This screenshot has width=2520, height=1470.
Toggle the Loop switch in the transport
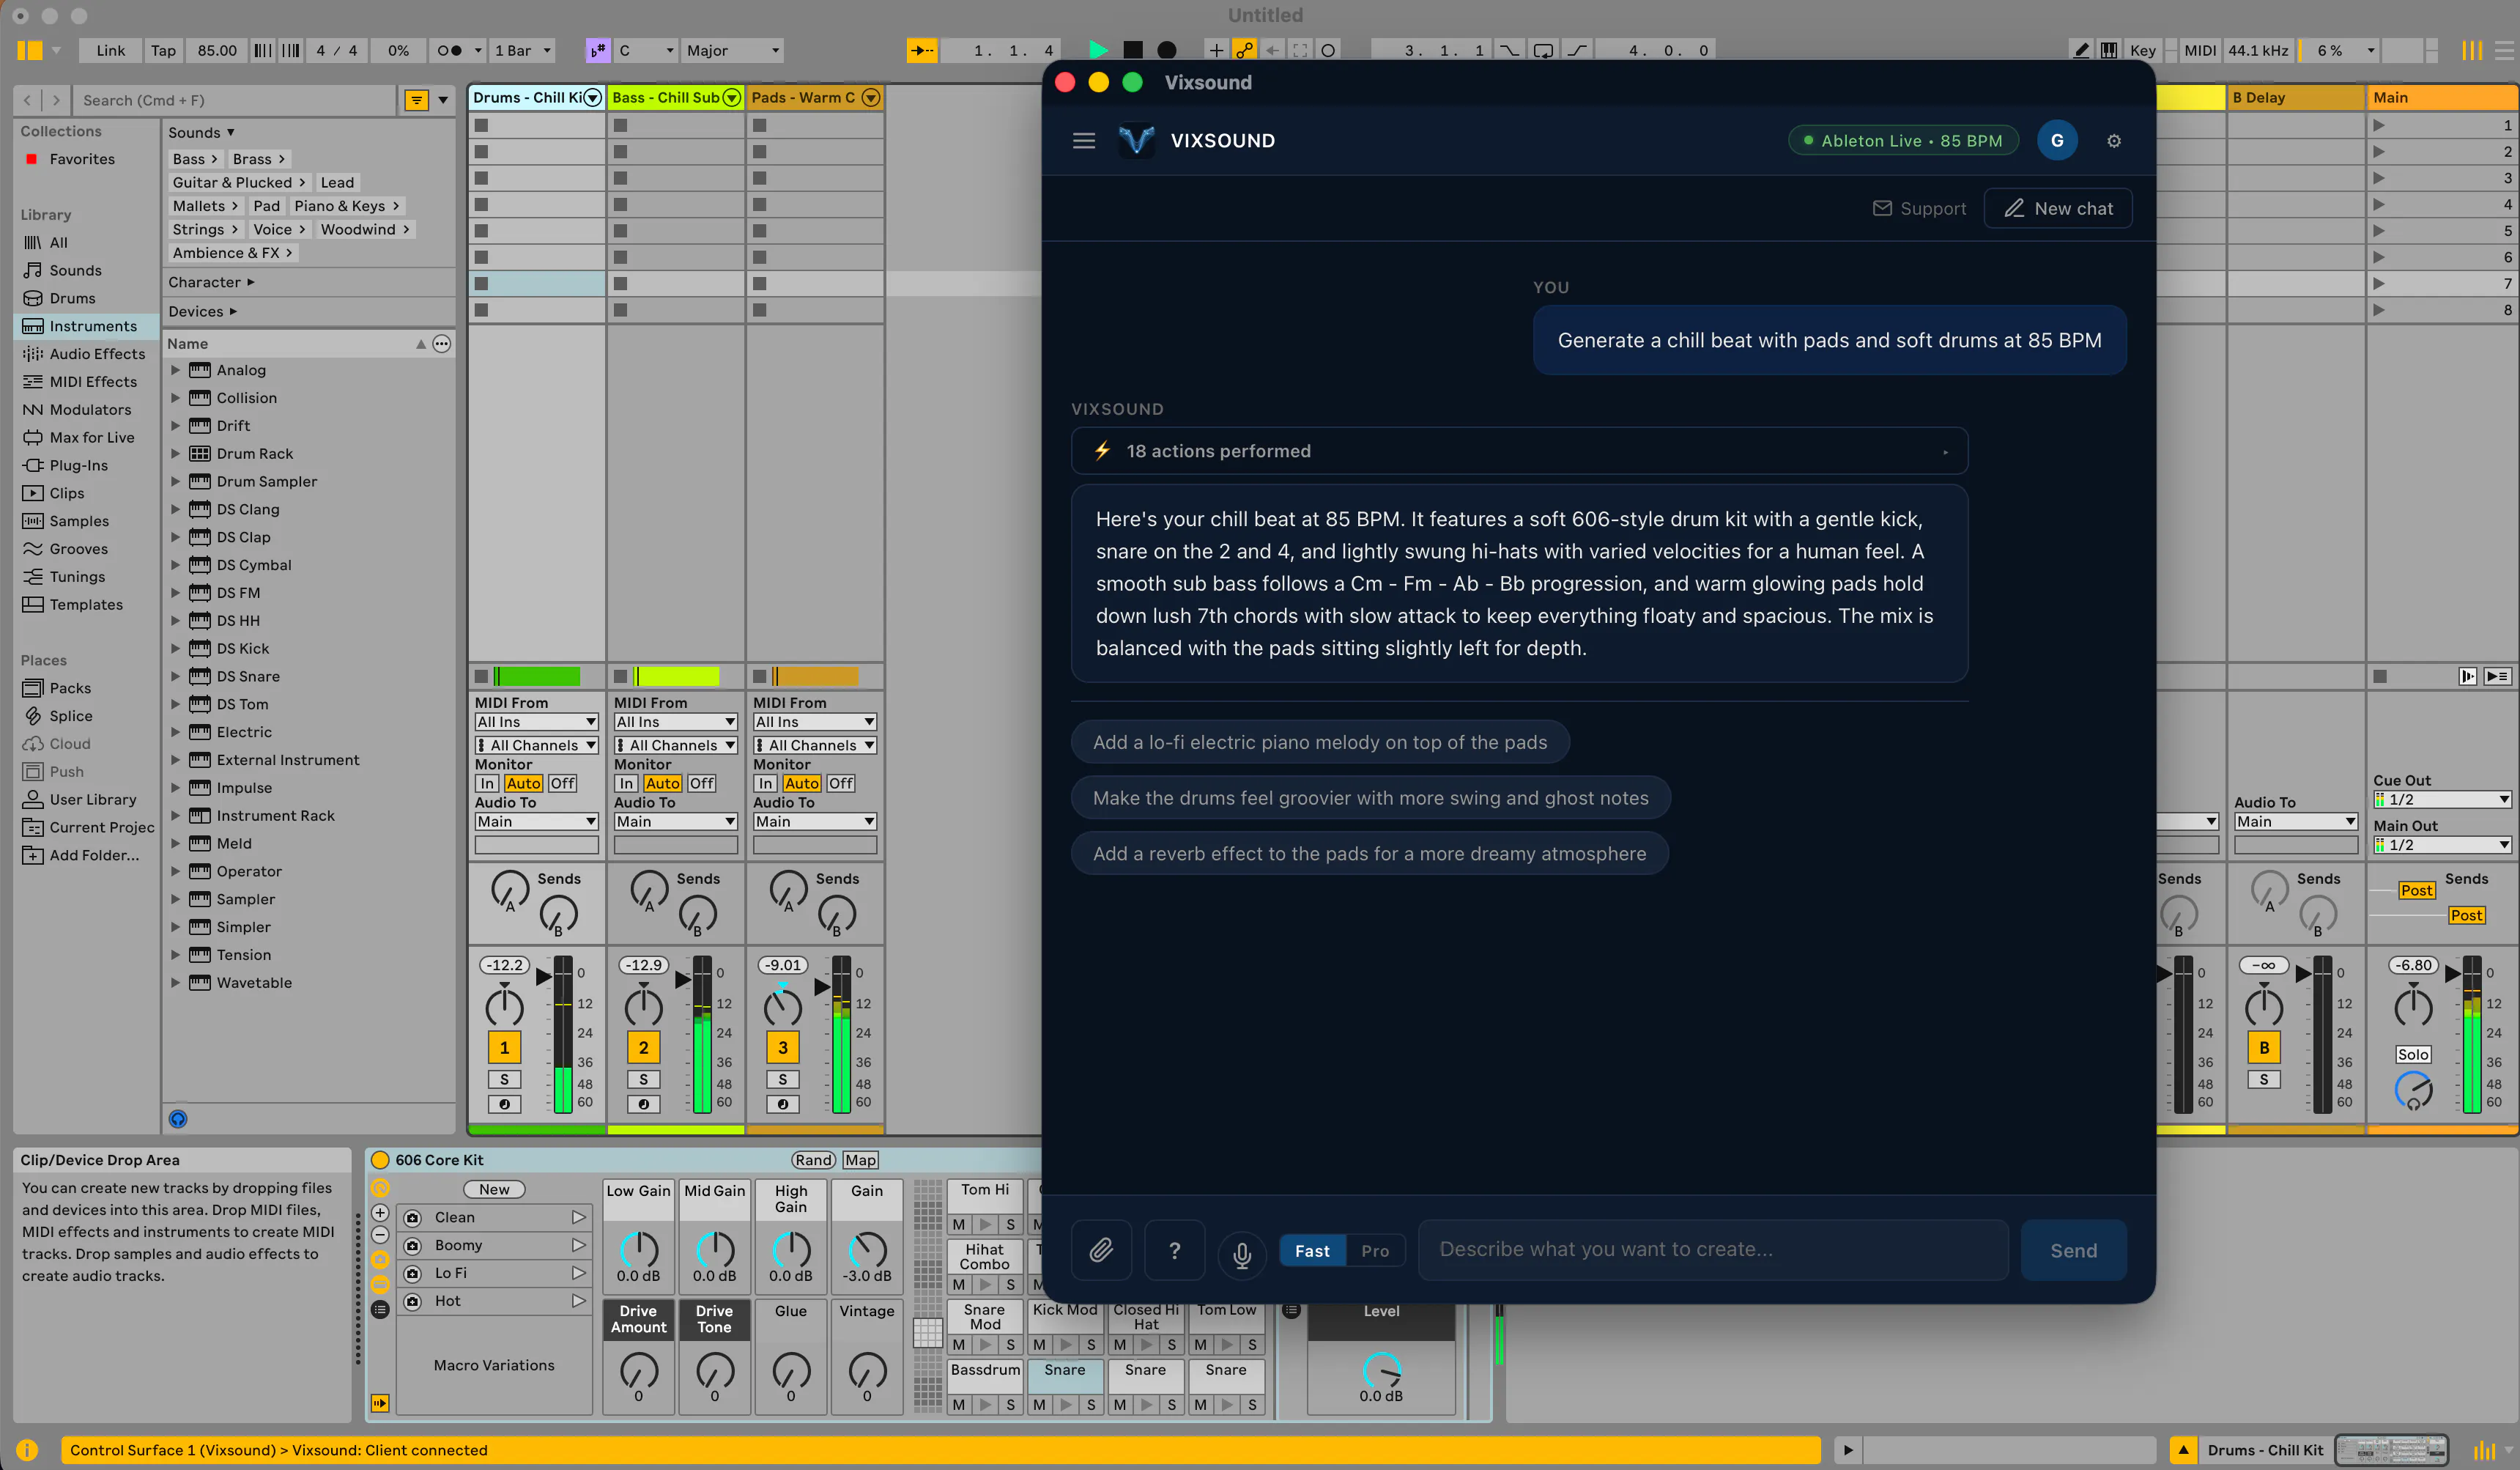tap(1543, 50)
